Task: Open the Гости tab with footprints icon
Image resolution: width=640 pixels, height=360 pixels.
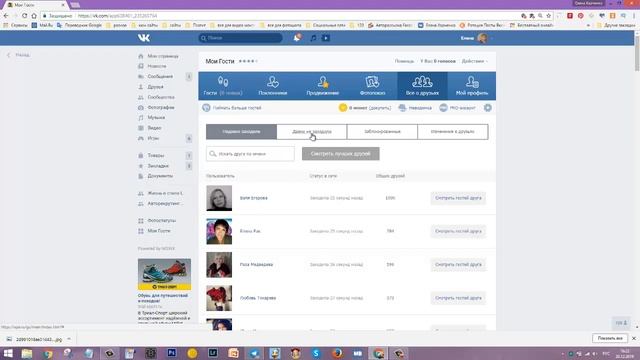Action: point(223,86)
